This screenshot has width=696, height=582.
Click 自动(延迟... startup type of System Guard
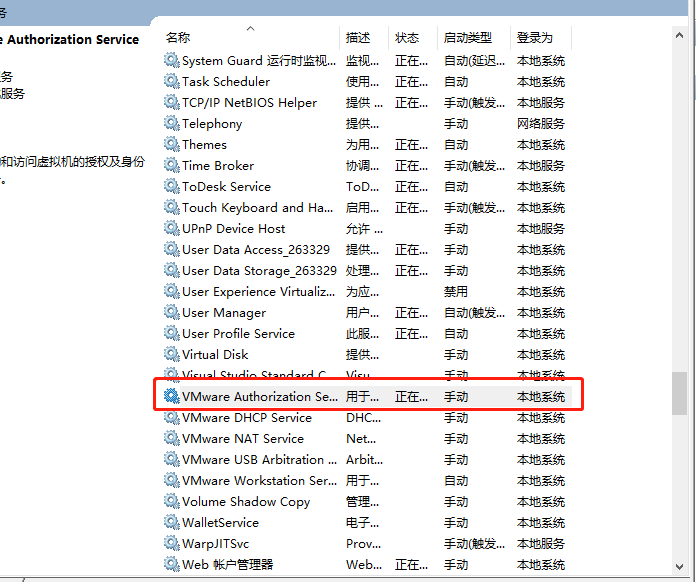click(474, 60)
